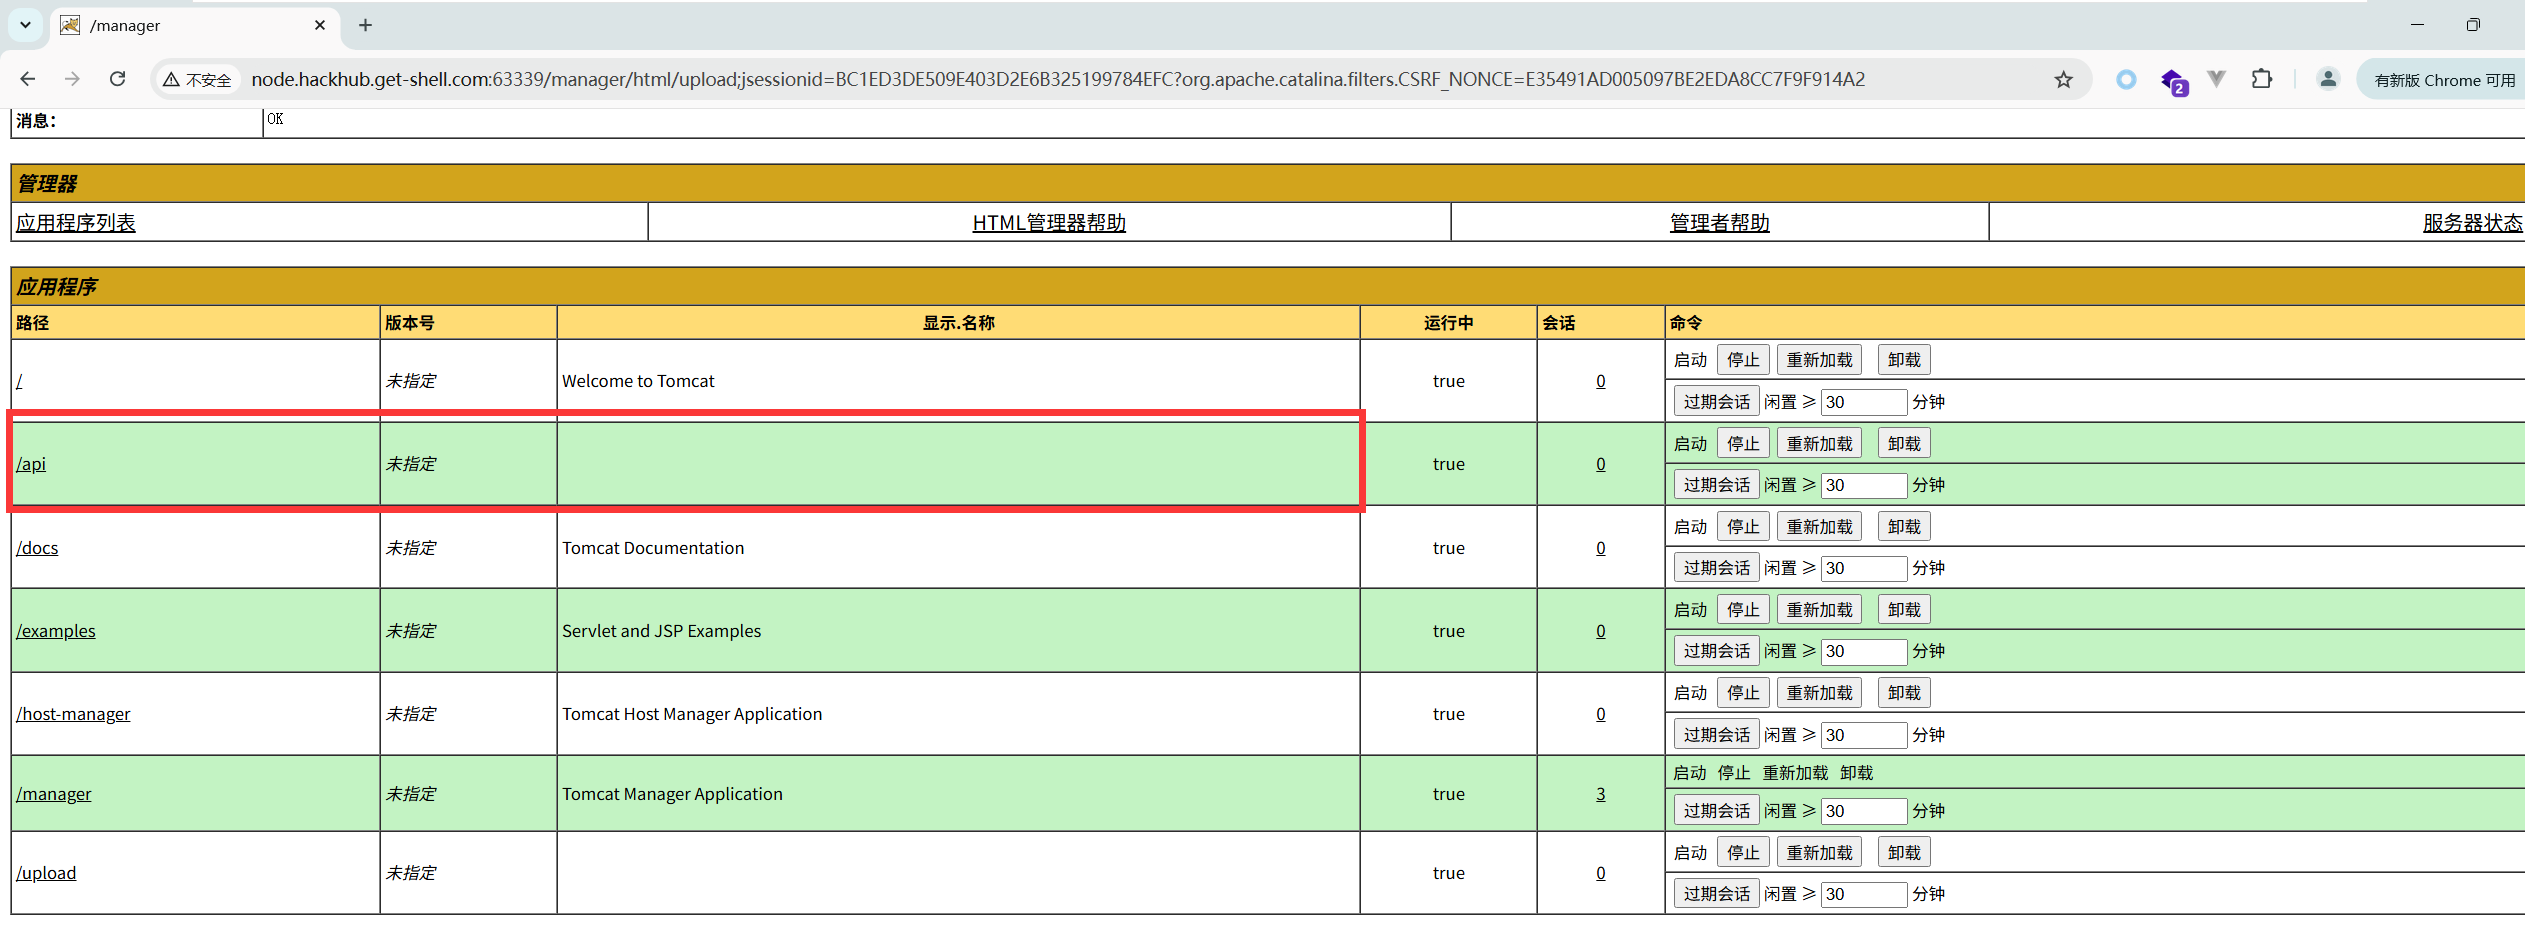Viewport: 2525px width, 927px height.
Task: Click the 不安全 security warning indicator
Action: click(196, 79)
